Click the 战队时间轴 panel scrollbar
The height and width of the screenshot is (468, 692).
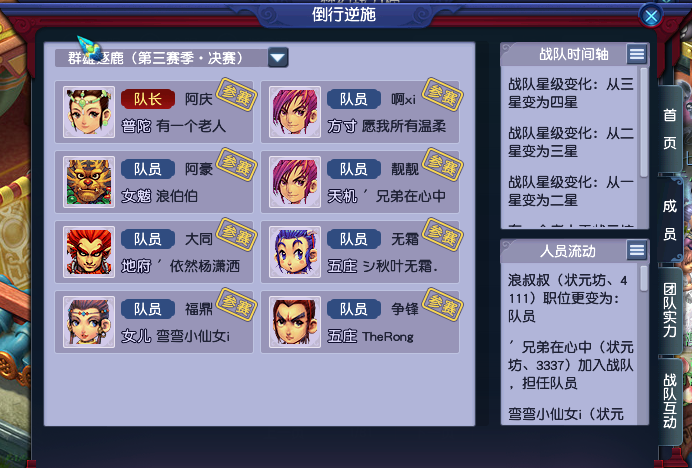pyautogui.click(x=643, y=123)
